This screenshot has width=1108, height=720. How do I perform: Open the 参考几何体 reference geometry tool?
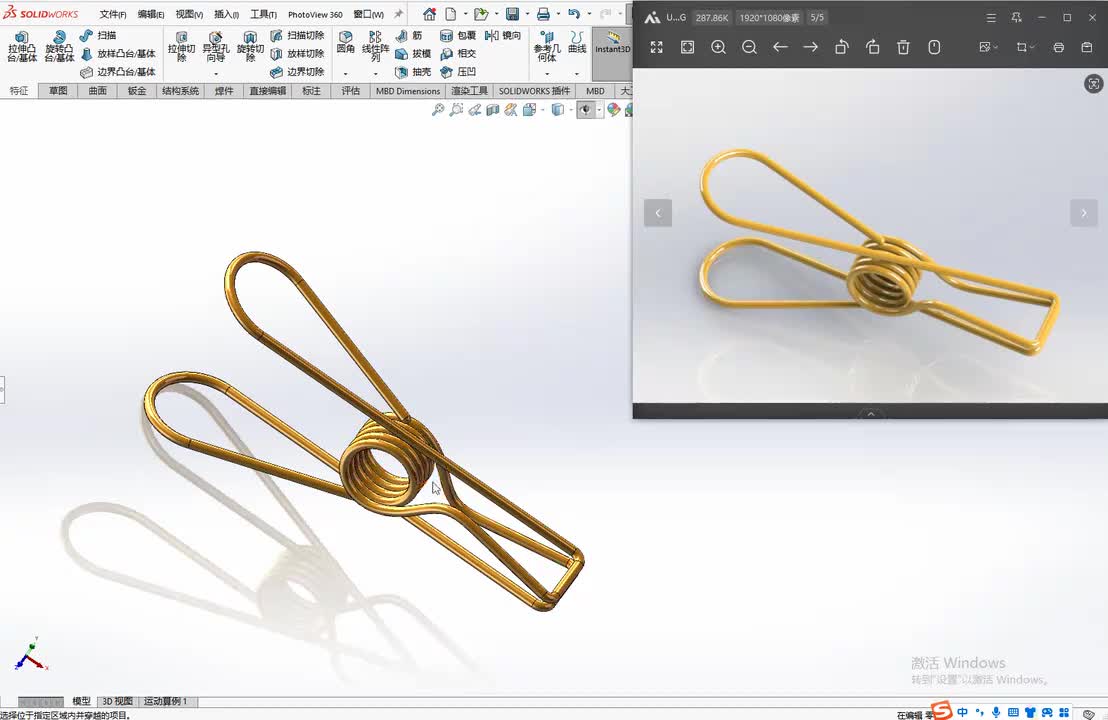click(547, 47)
